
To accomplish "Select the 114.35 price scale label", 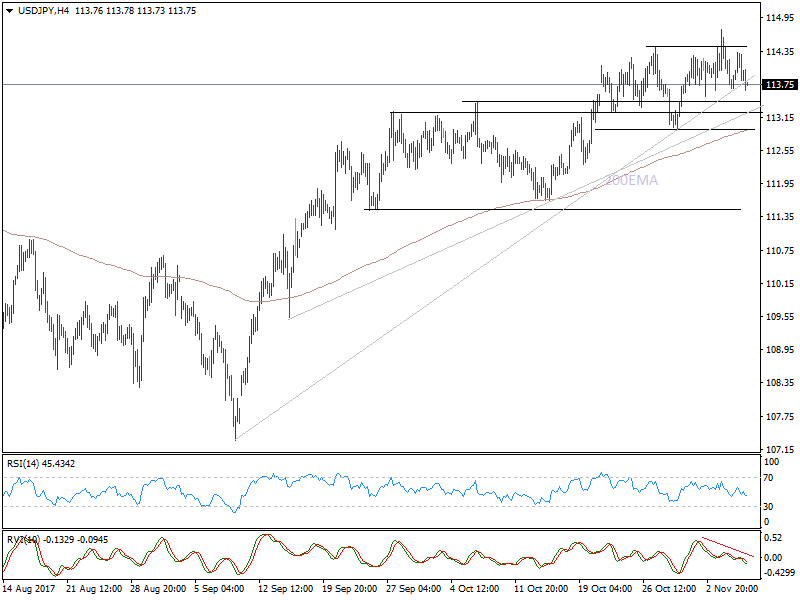I will pyautogui.click(x=780, y=52).
